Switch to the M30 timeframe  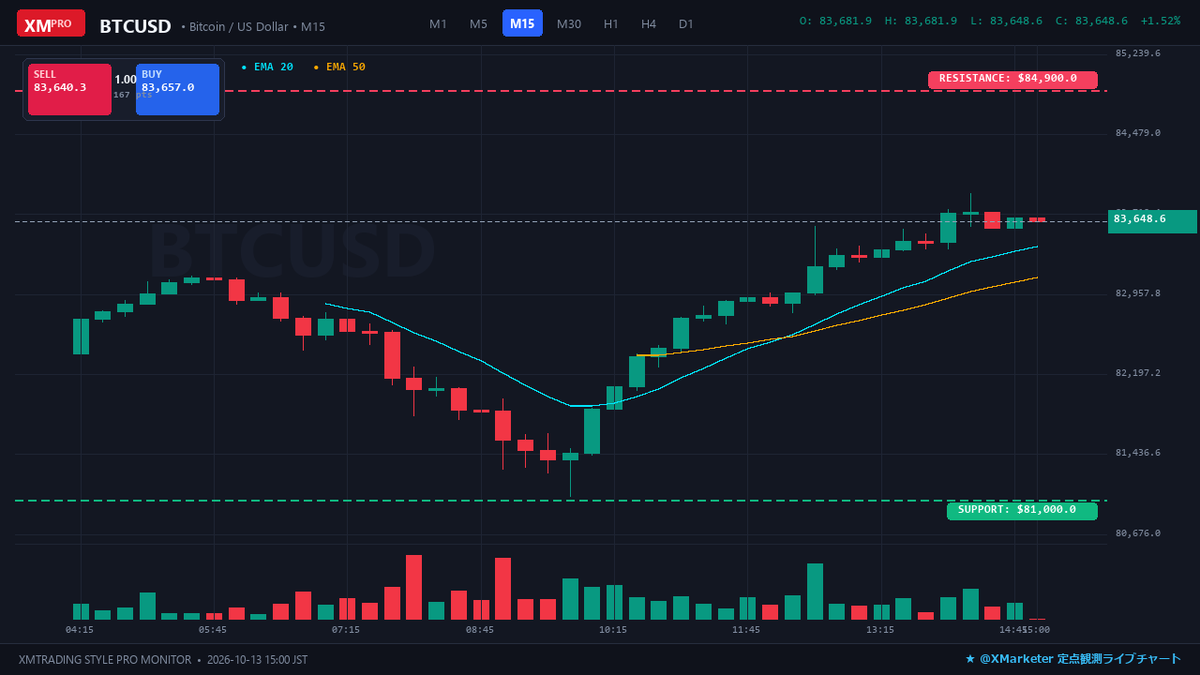pyautogui.click(x=569, y=24)
